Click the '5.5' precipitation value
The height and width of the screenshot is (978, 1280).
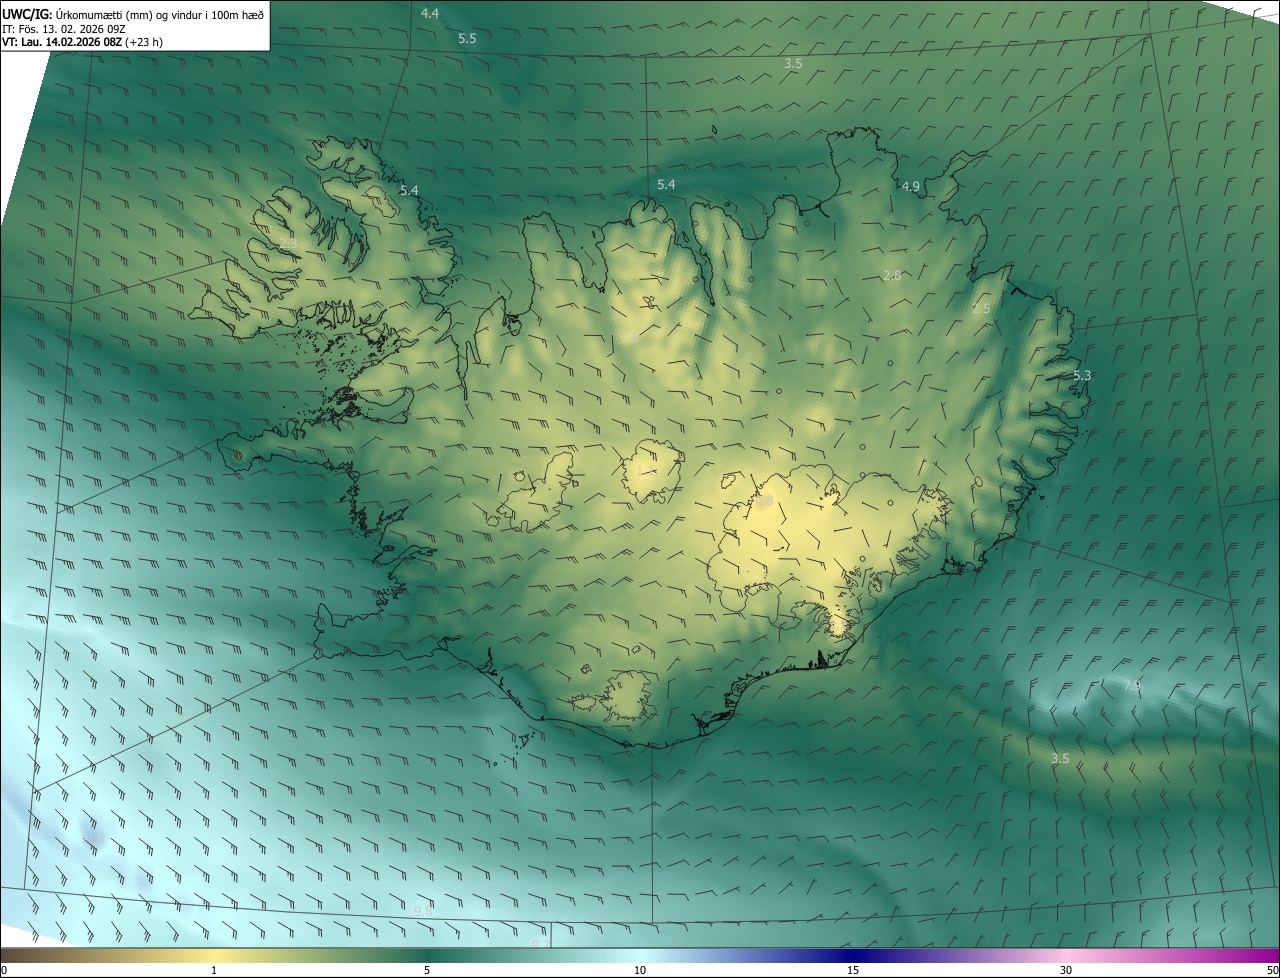(x=467, y=38)
